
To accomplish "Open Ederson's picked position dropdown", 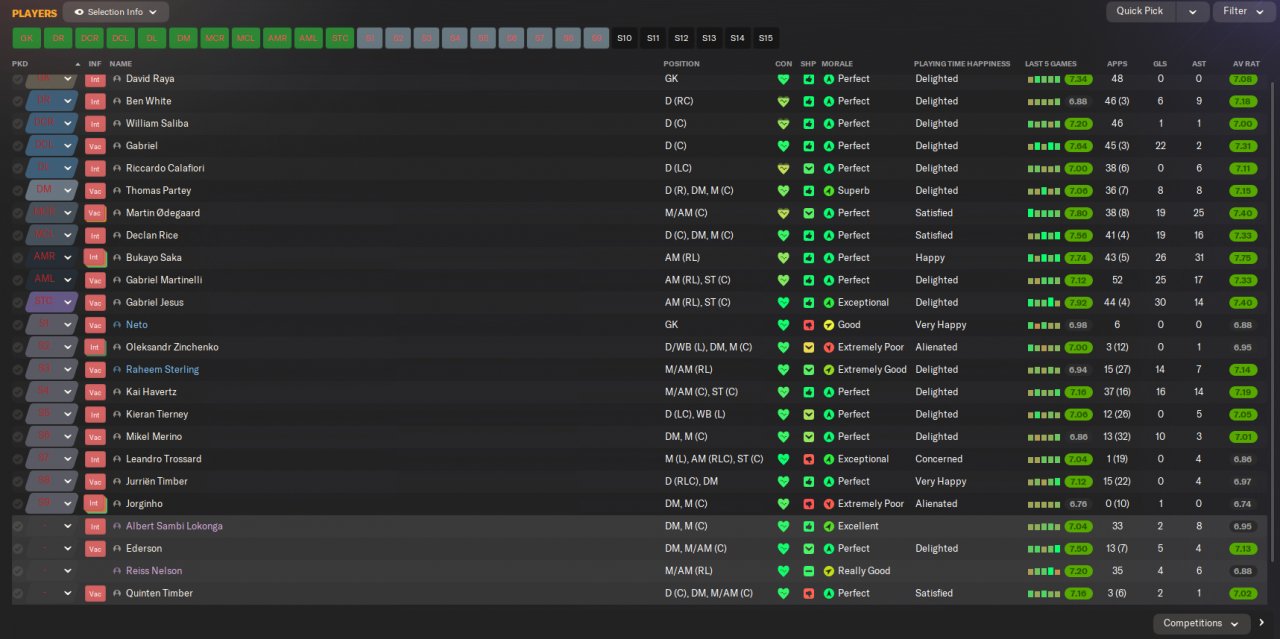I will coord(53,548).
